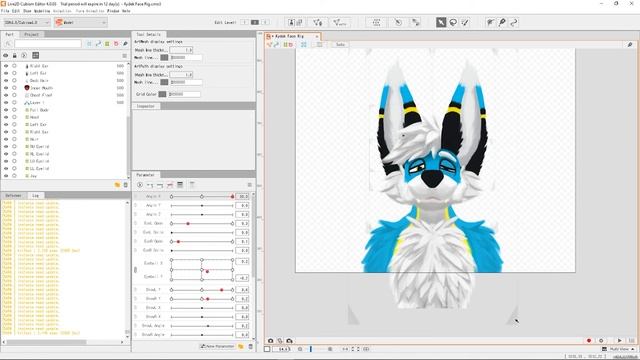Viewport: 640px width, 360px height.
Task: Open the edit mesh manually tool
Action: pos(318,22)
